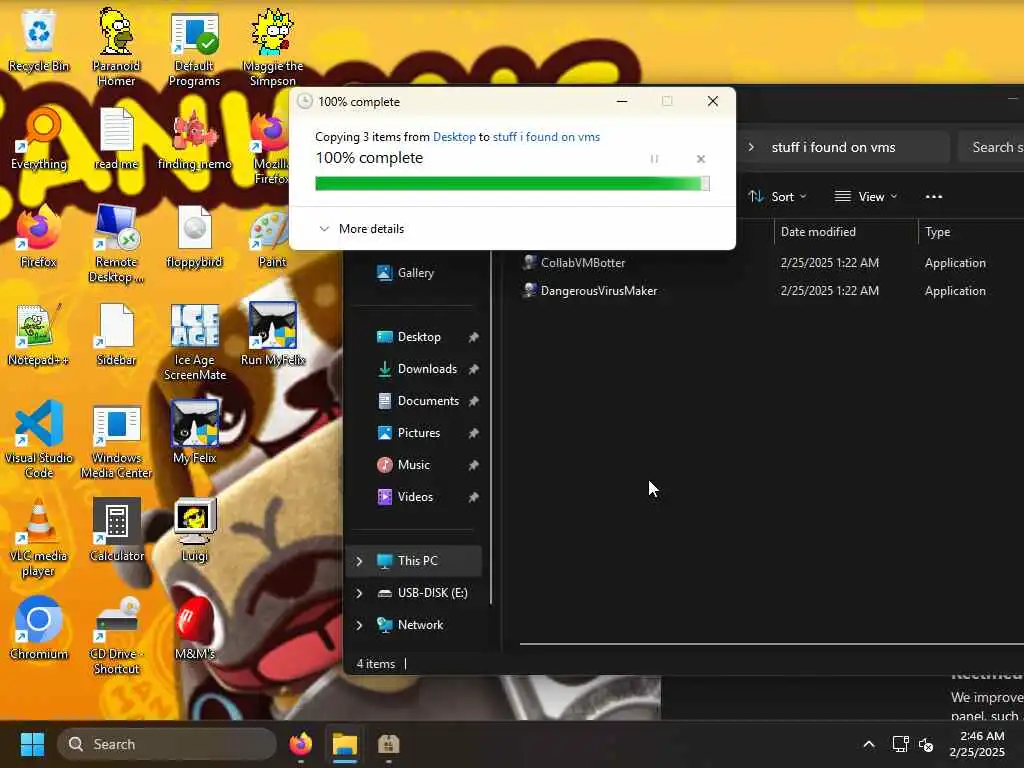Select the Paint desktop shortcut
This screenshot has width=1024, height=768.
(x=272, y=236)
